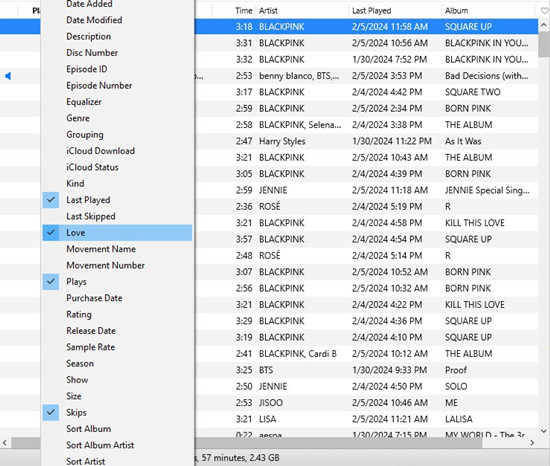Enable the Disc Number column
The image size is (550, 466).
point(117,53)
